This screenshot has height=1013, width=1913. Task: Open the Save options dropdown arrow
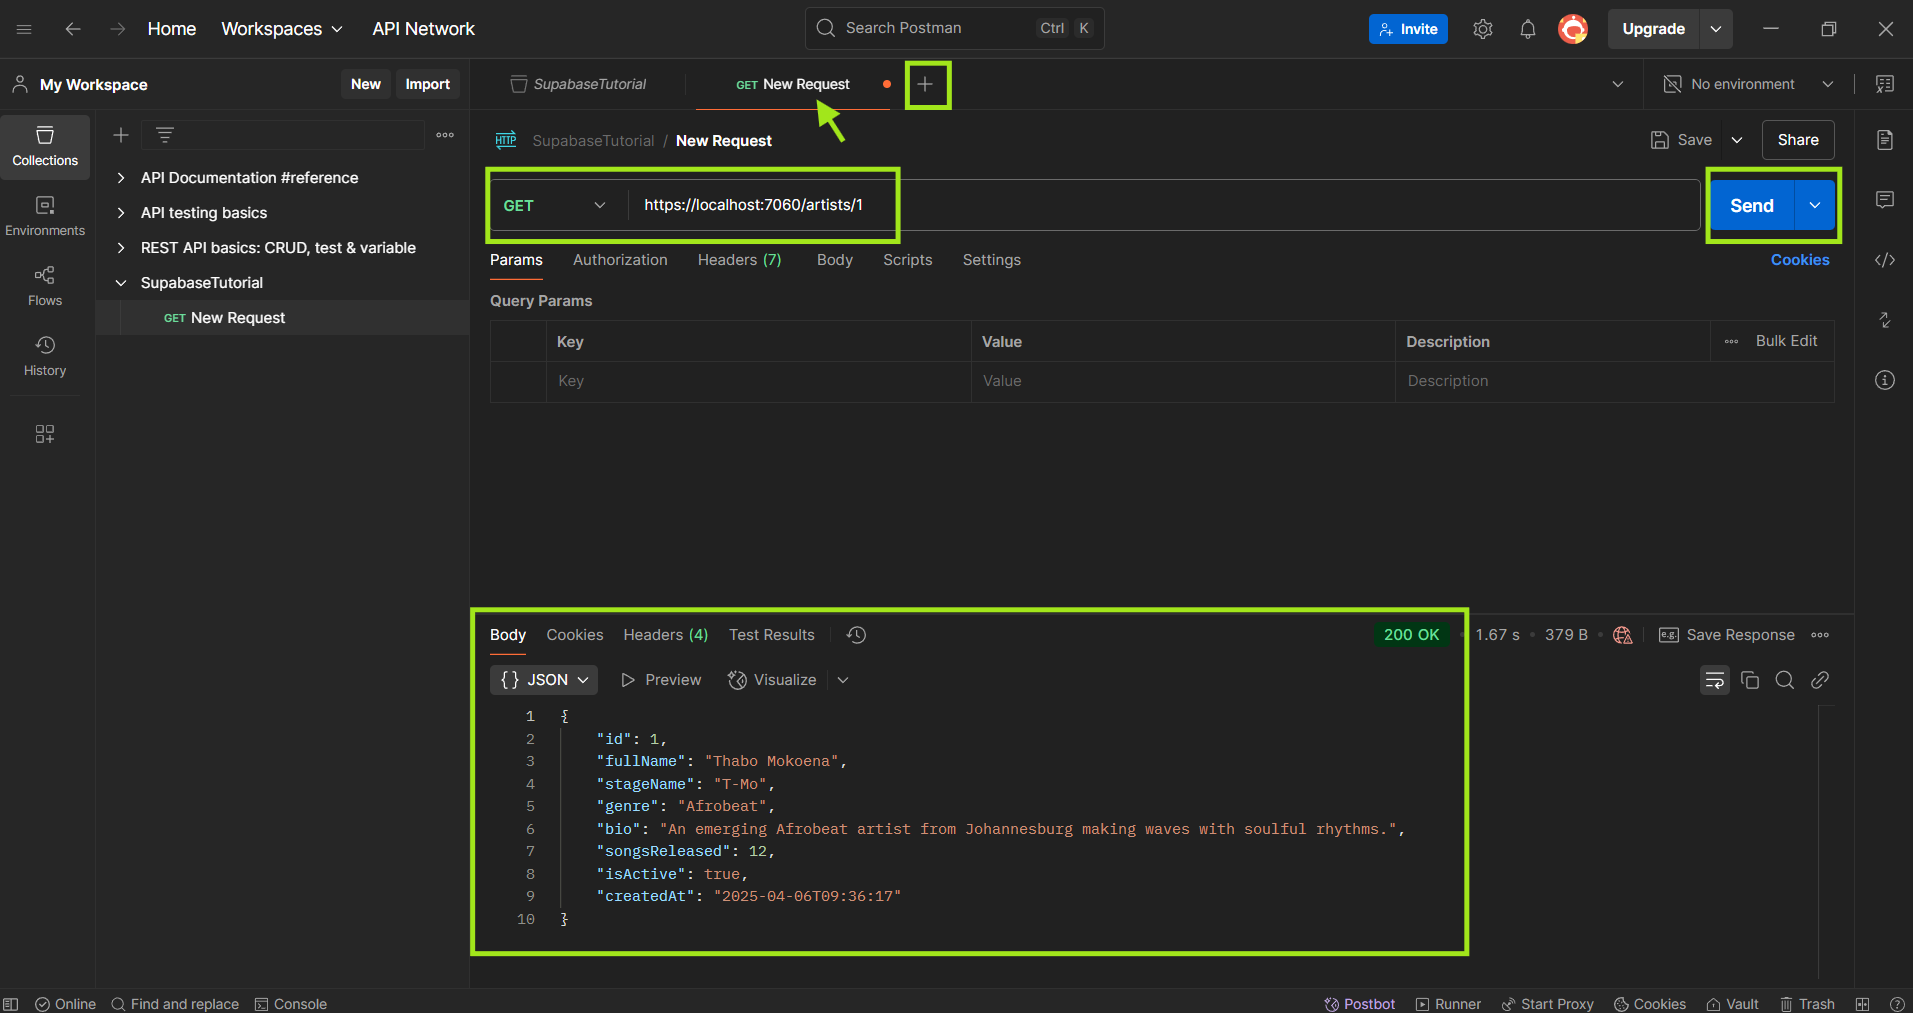coord(1737,140)
